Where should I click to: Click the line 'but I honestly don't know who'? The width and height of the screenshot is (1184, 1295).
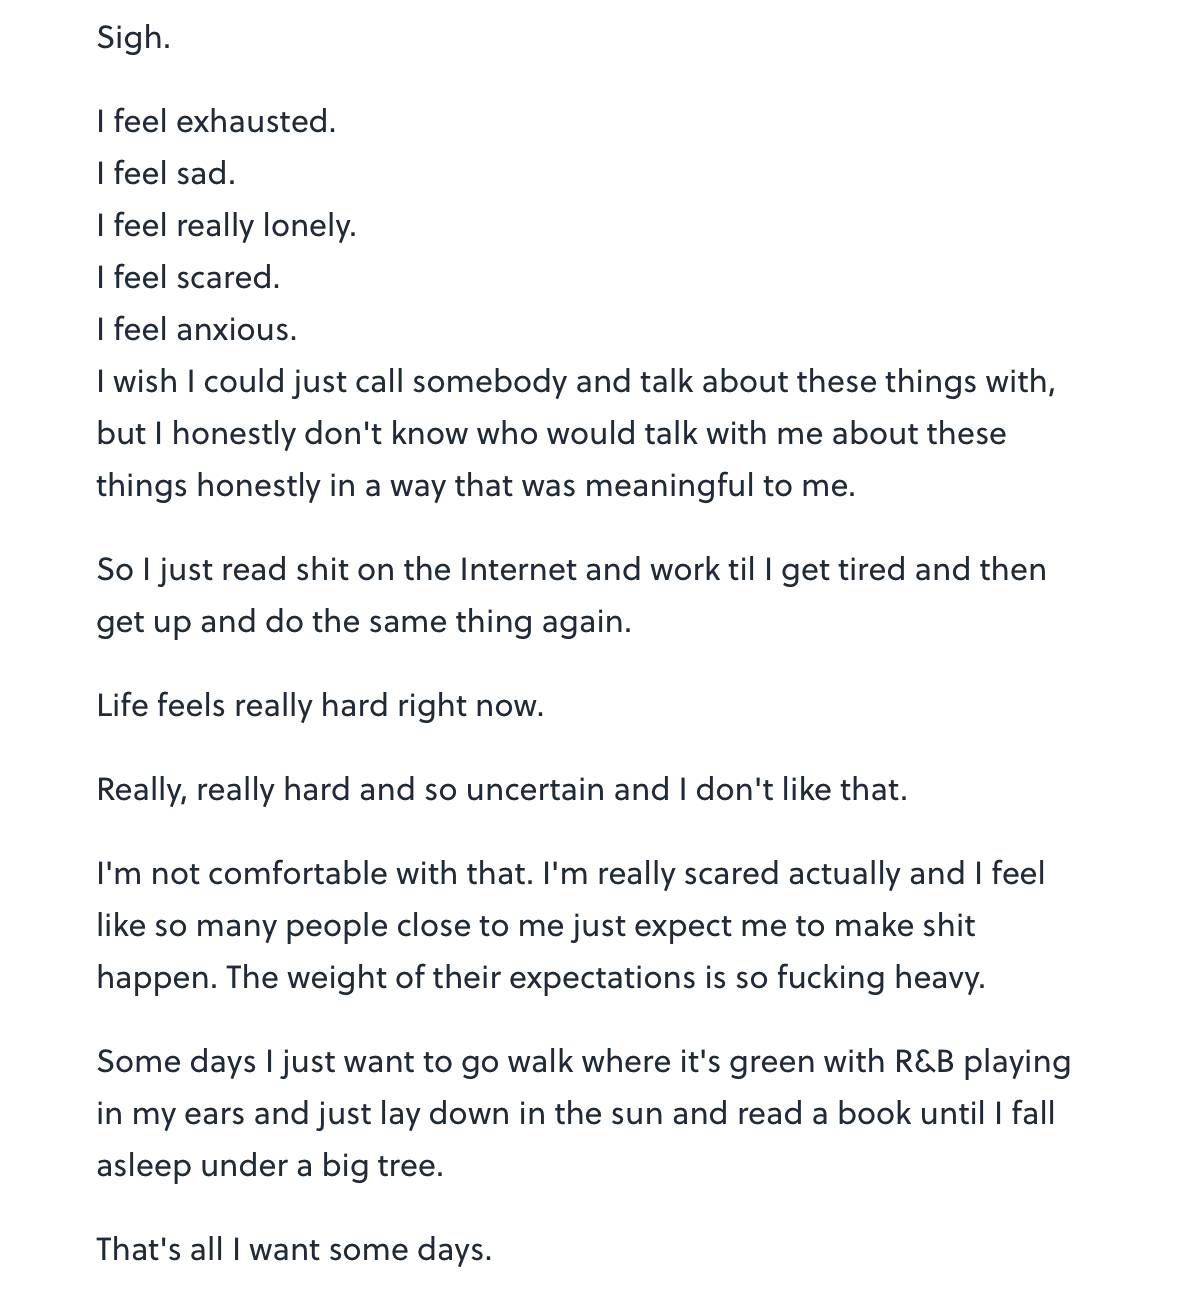pos(552,434)
